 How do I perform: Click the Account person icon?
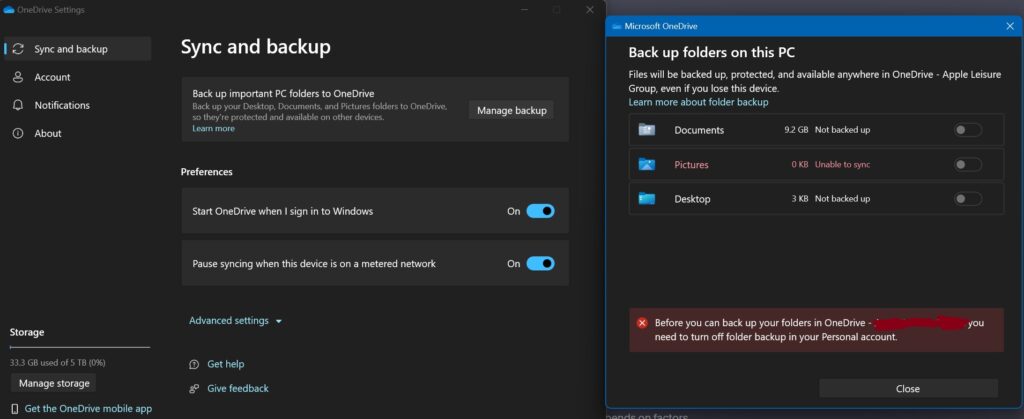(18, 77)
